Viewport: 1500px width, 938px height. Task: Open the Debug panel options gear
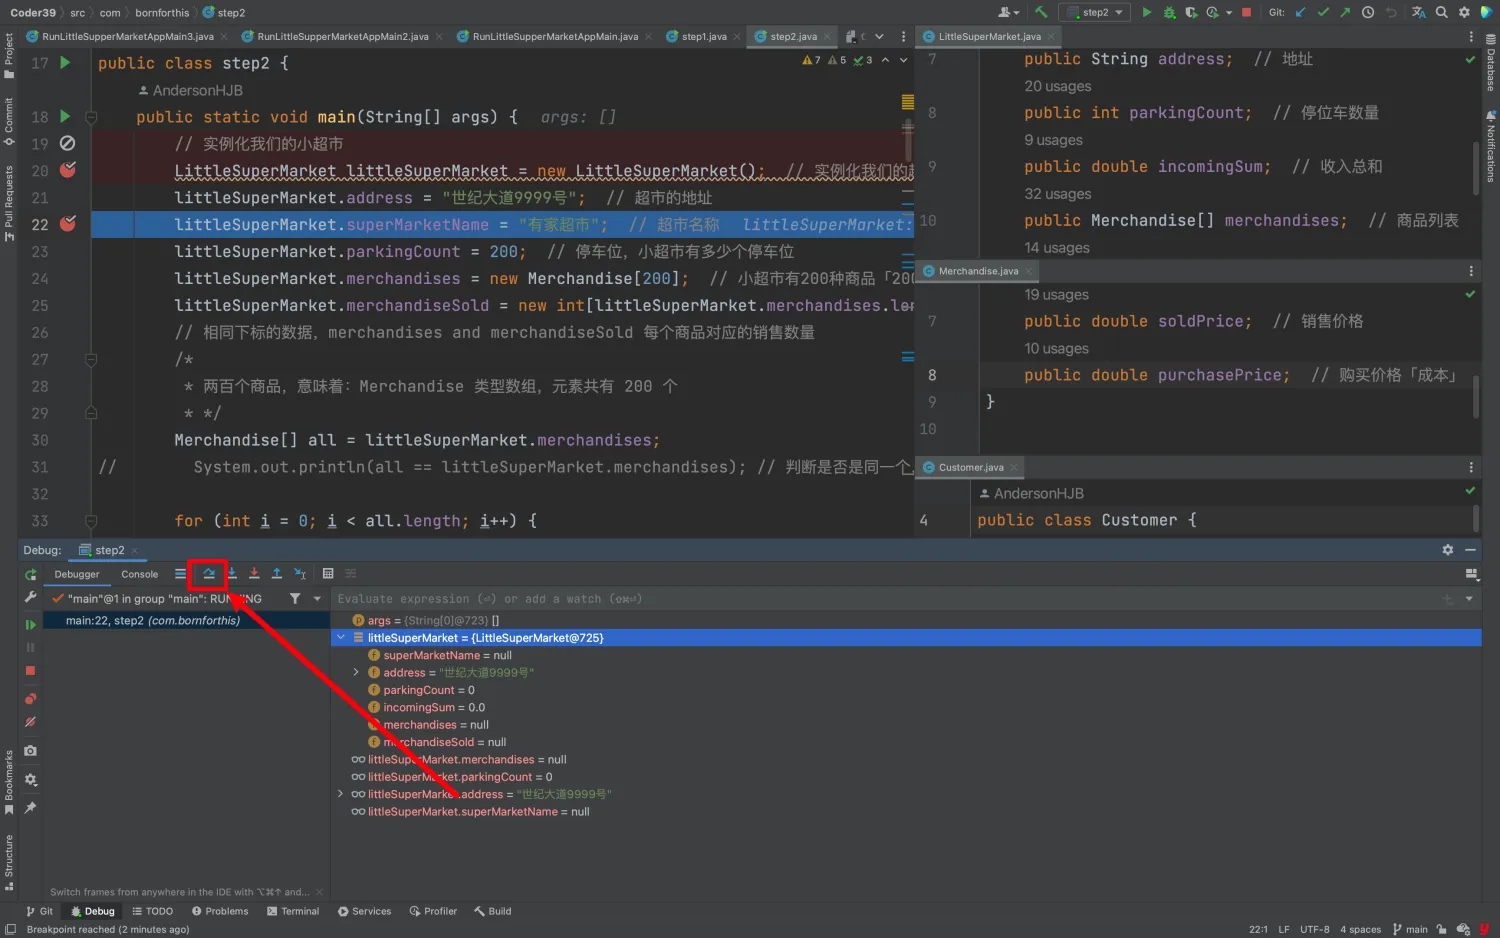coord(1447,550)
